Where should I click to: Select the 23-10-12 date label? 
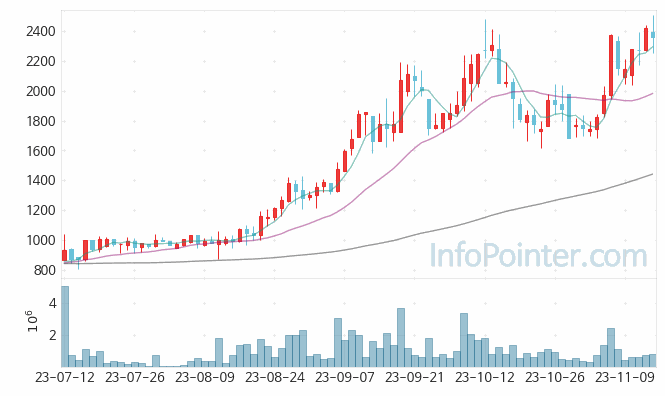pyautogui.click(x=485, y=377)
